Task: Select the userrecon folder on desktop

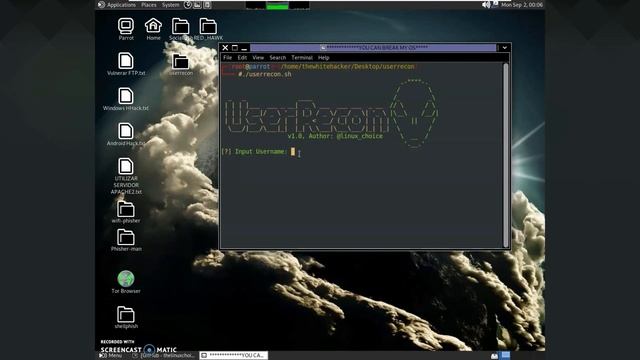Action: (180, 62)
